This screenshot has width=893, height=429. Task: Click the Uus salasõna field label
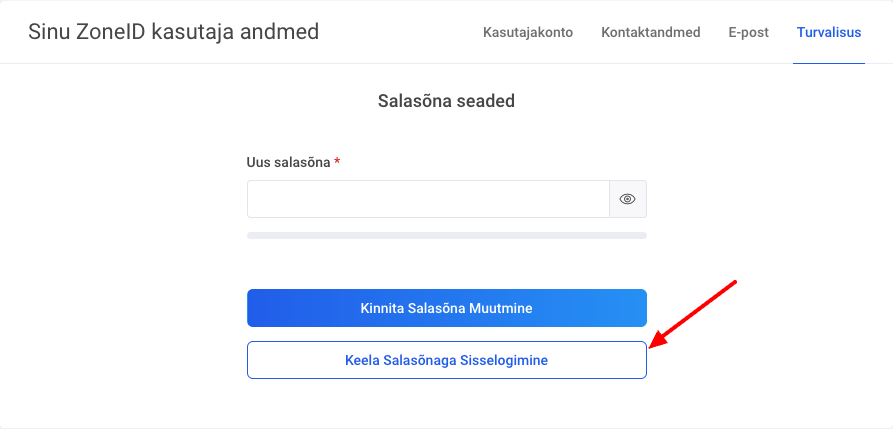tap(288, 162)
